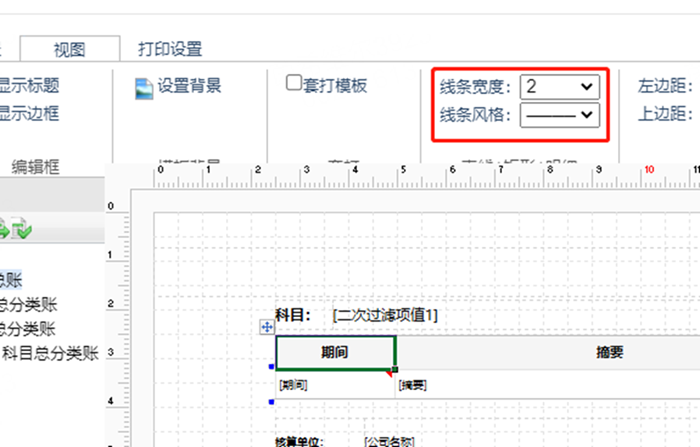The width and height of the screenshot is (700, 447).
Task: Click the 设置背景 picture icon
Action: [x=144, y=88]
